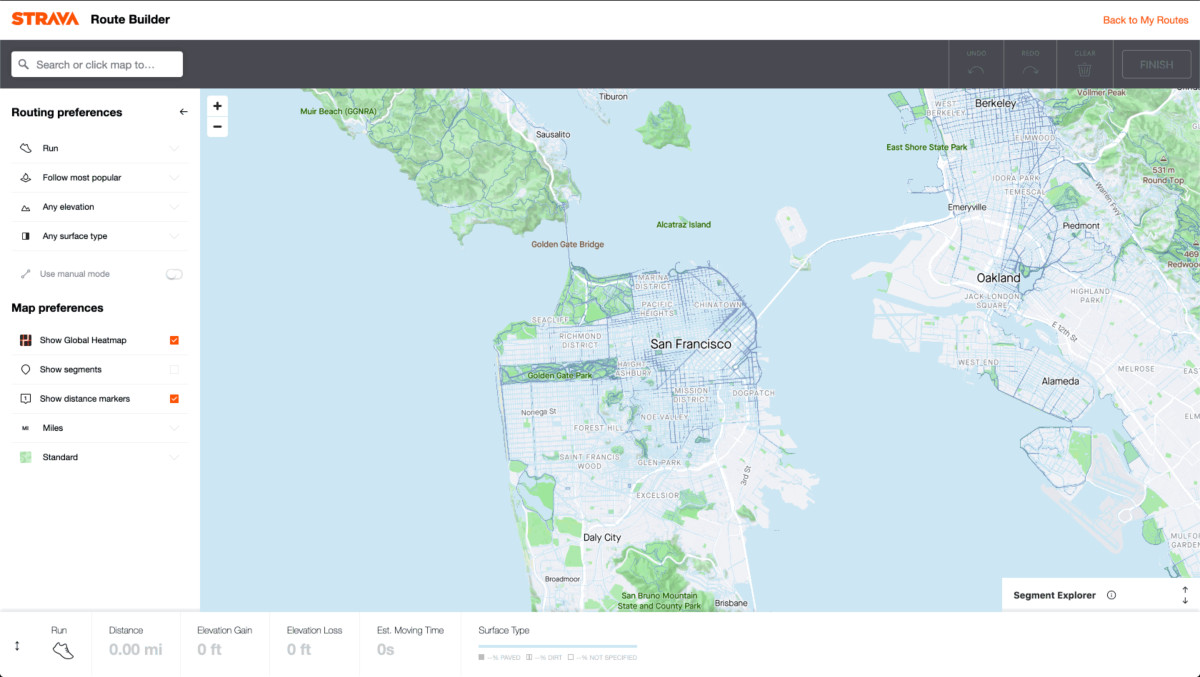Click the manual mode pencil icon

tap(26, 274)
